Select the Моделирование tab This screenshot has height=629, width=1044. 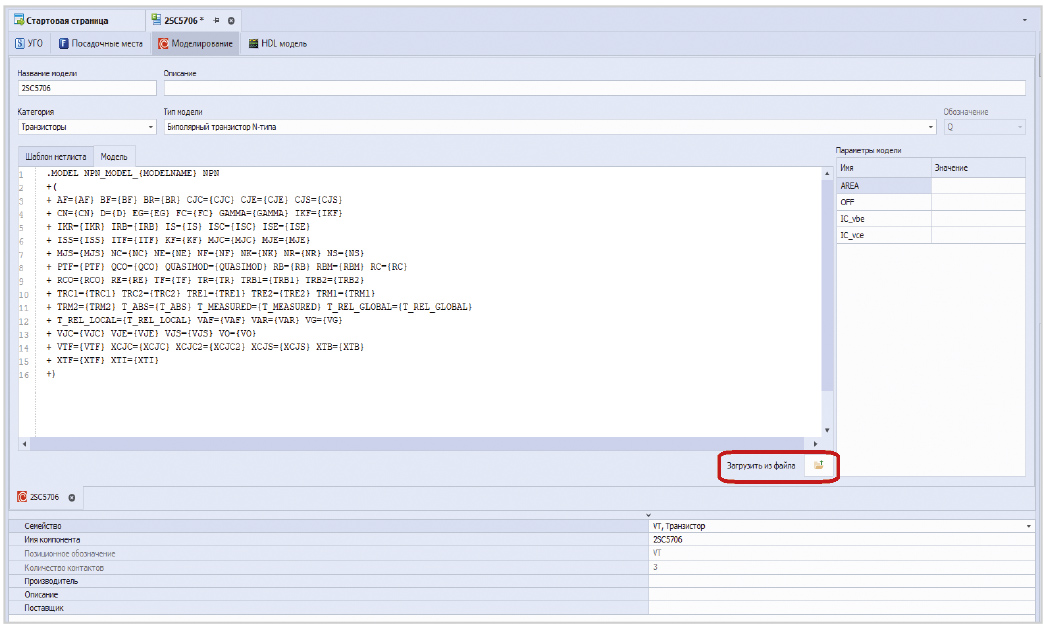tap(196, 43)
